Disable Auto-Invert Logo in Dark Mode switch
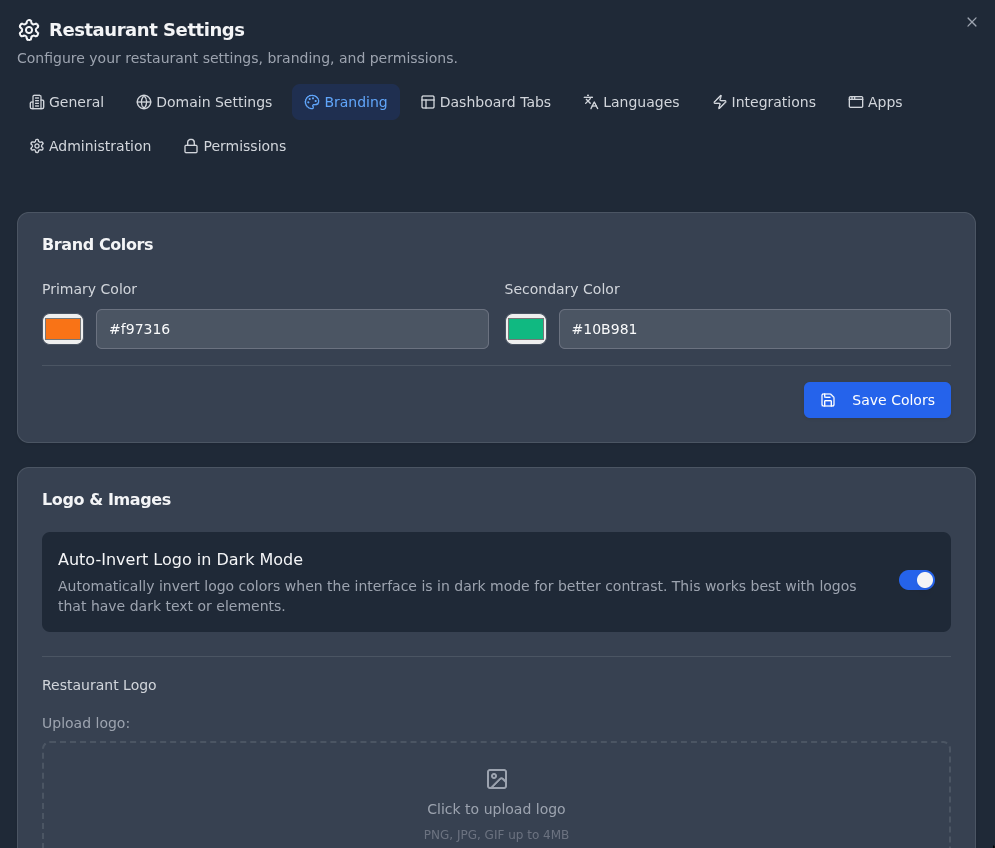The width and height of the screenshot is (995, 848). tap(916, 580)
